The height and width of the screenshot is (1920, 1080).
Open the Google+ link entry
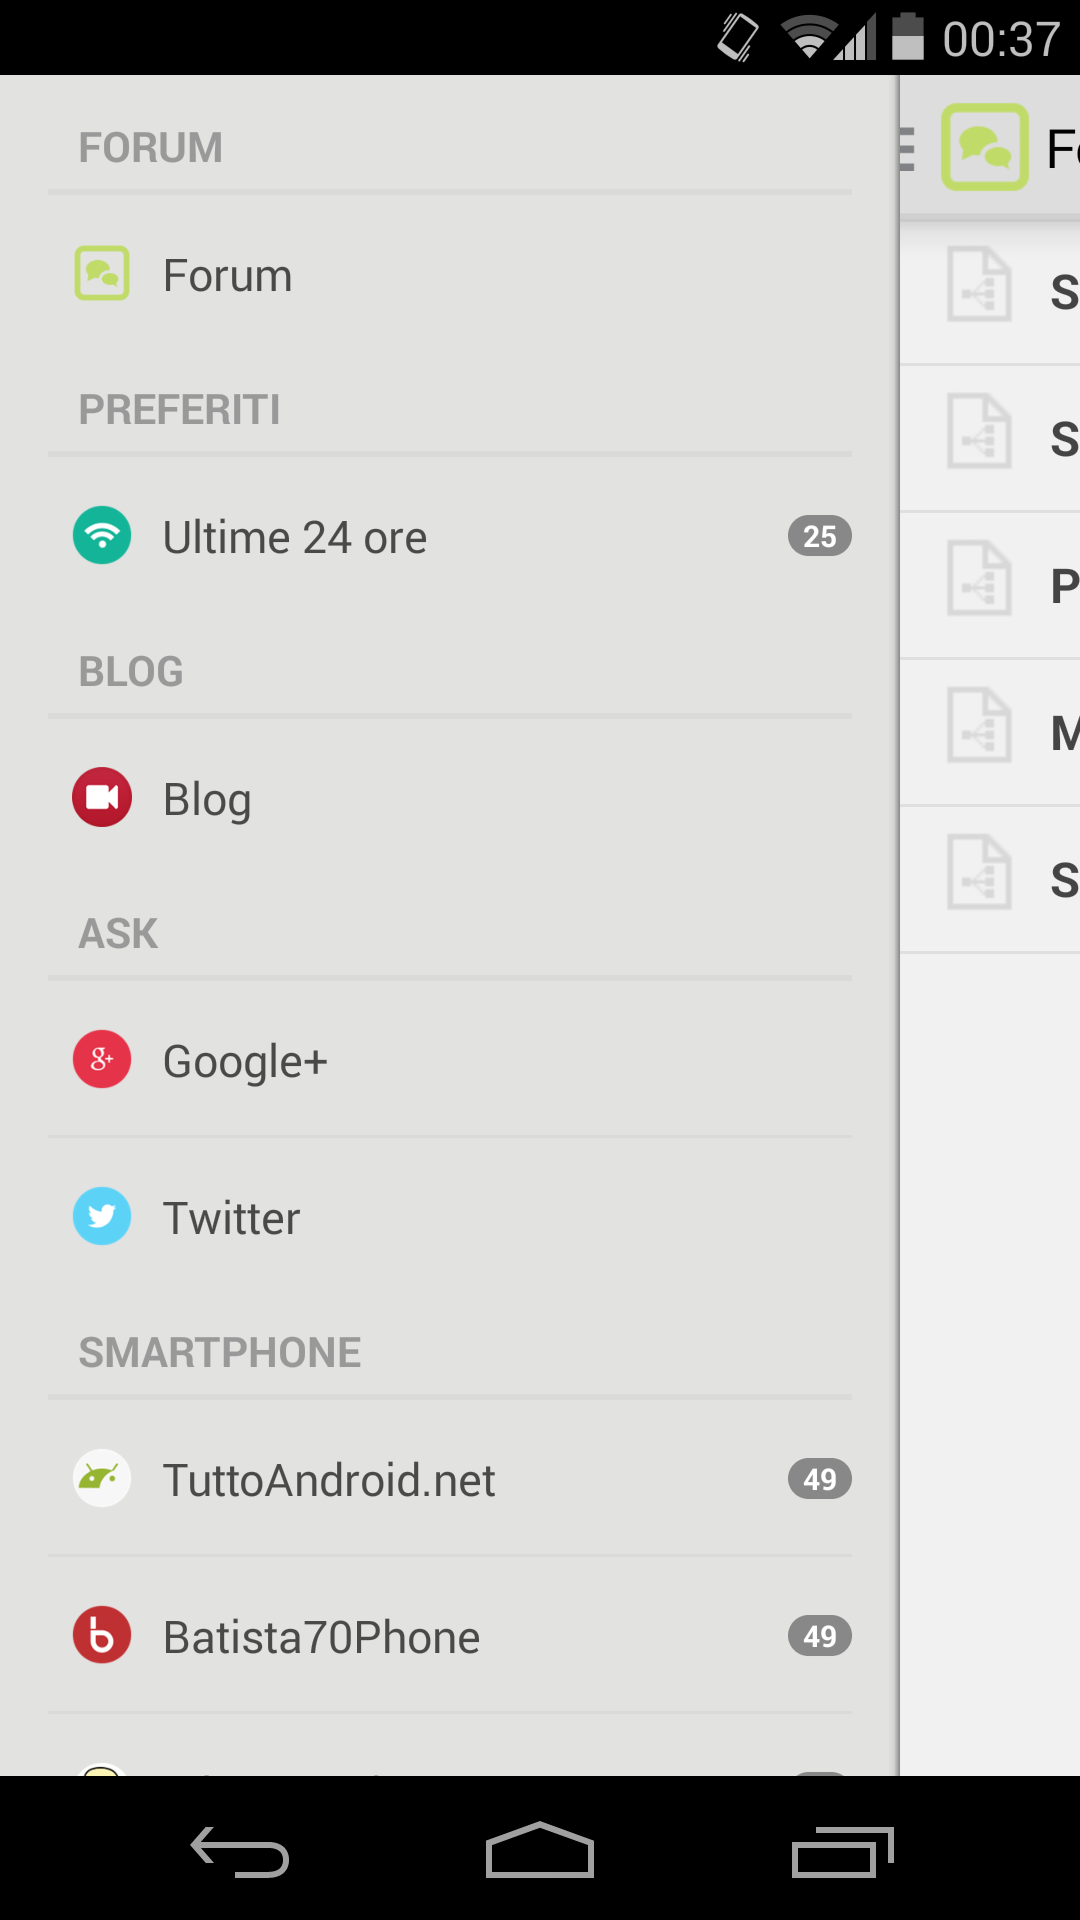[x=245, y=1062]
